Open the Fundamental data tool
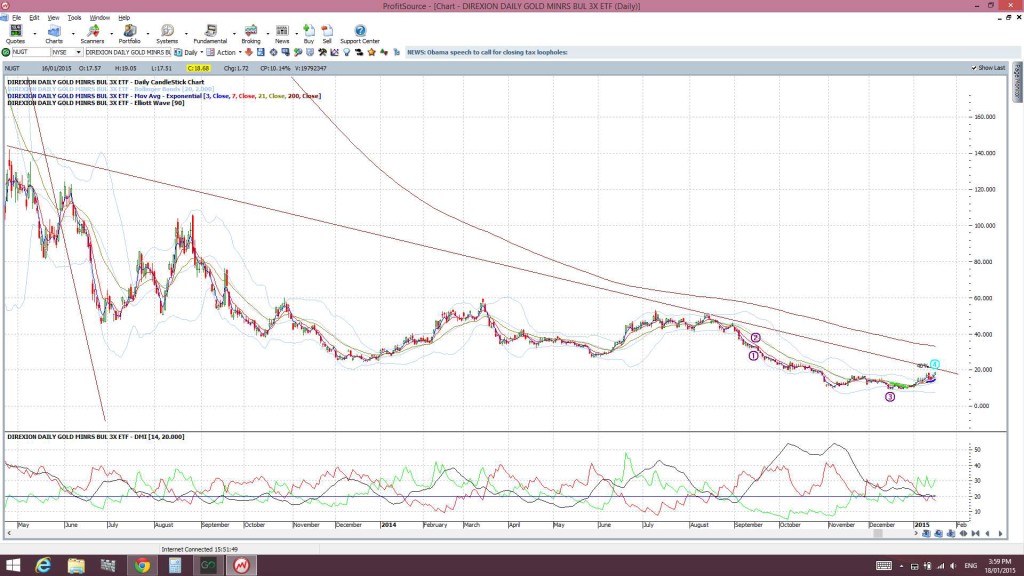Viewport: 1024px width, 576px height. (x=210, y=34)
